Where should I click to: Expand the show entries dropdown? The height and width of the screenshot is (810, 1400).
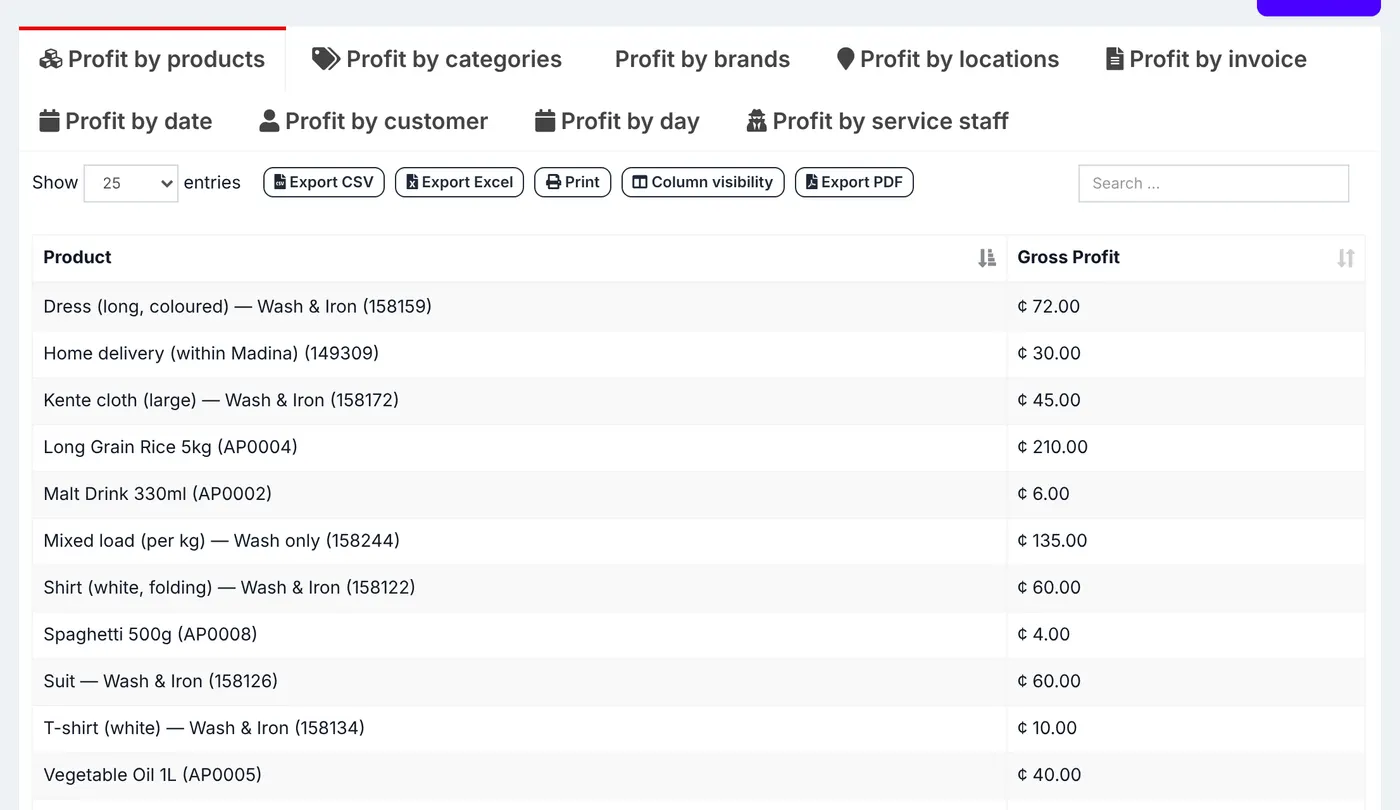click(131, 183)
